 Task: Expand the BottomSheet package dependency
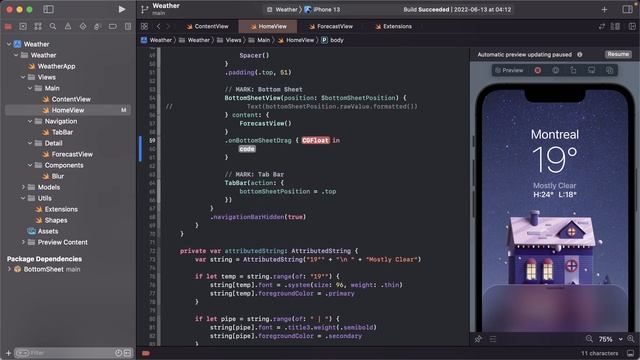(x=9, y=269)
